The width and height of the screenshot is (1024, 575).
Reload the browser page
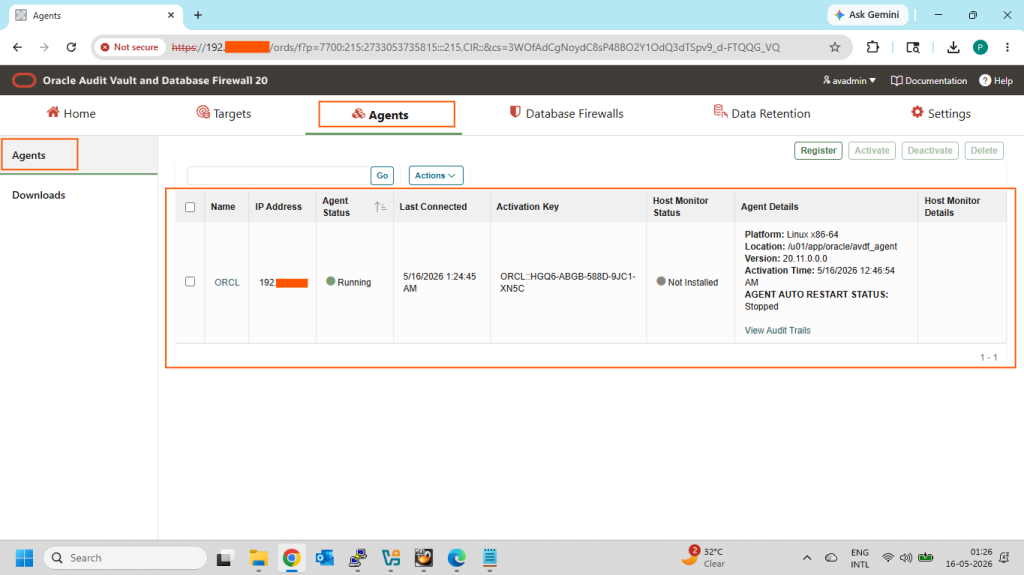click(x=71, y=47)
